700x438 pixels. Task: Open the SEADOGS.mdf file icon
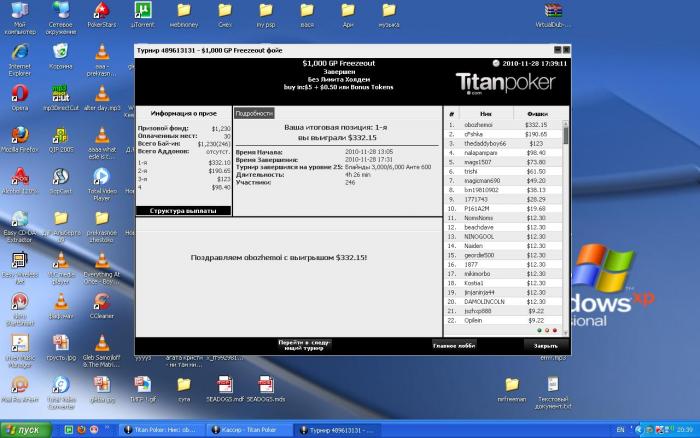tap(225, 388)
